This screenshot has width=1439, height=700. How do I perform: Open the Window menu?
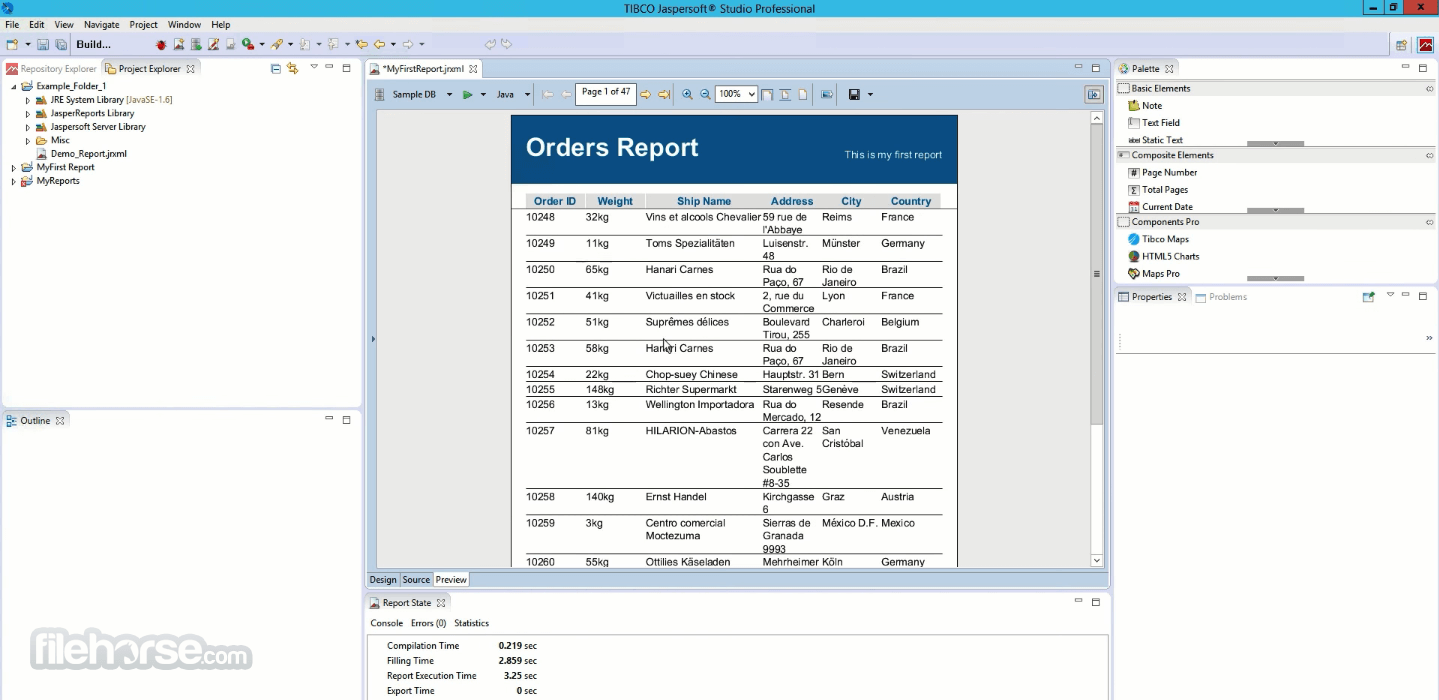tap(184, 24)
